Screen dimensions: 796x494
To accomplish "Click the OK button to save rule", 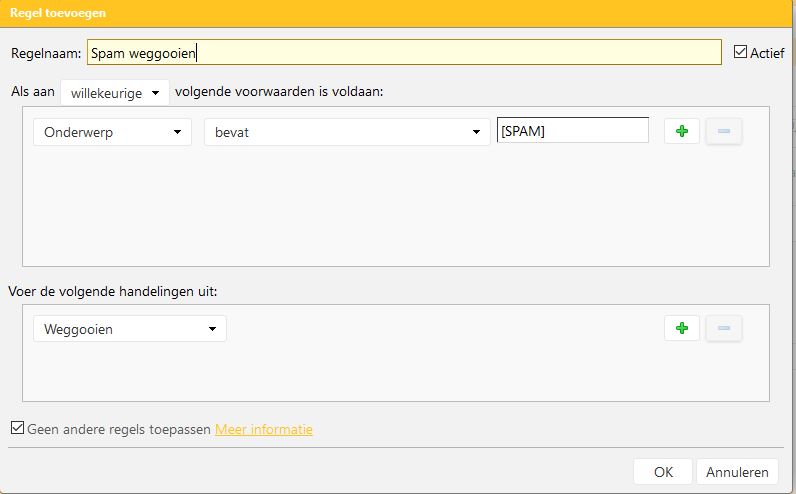I will click(x=663, y=472).
